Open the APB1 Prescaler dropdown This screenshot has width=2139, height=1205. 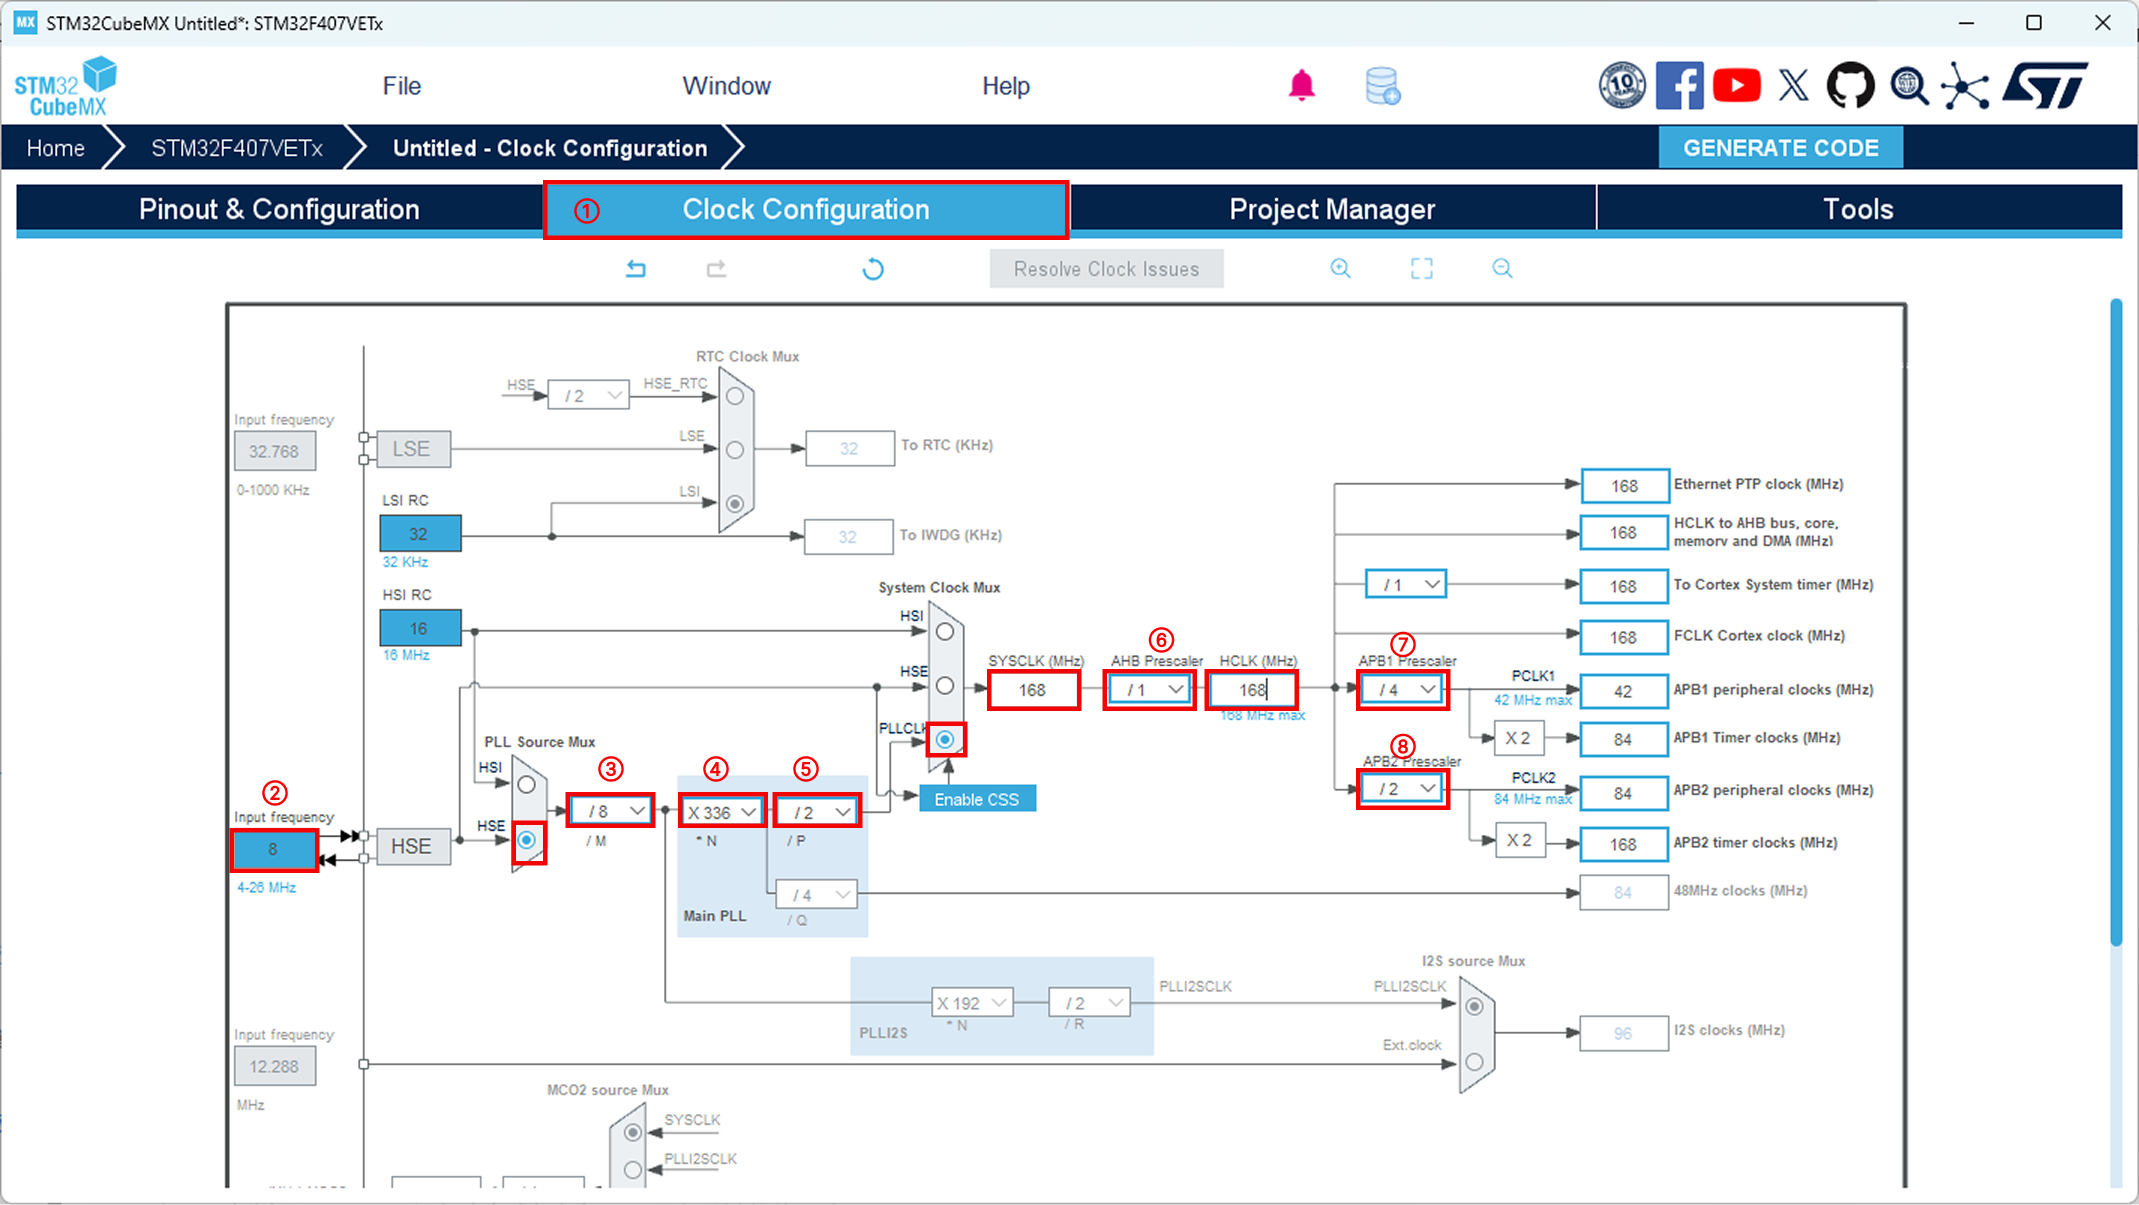[1403, 690]
